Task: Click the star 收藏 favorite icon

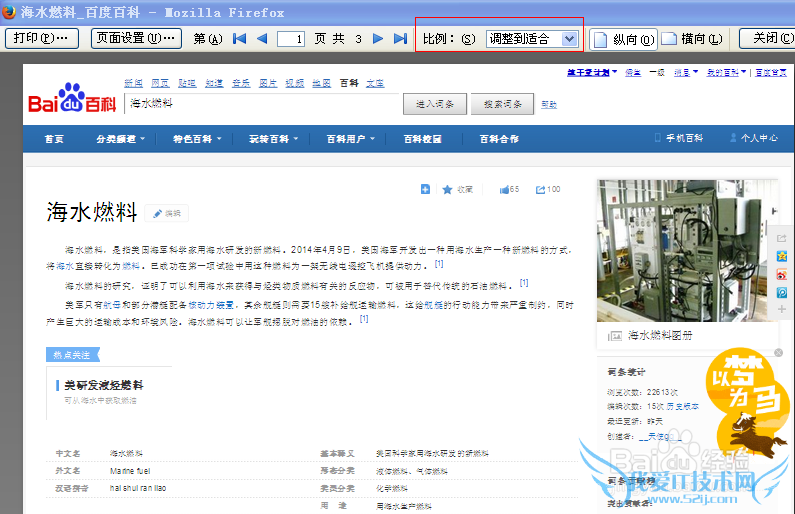Action: click(x=447, y=189)
